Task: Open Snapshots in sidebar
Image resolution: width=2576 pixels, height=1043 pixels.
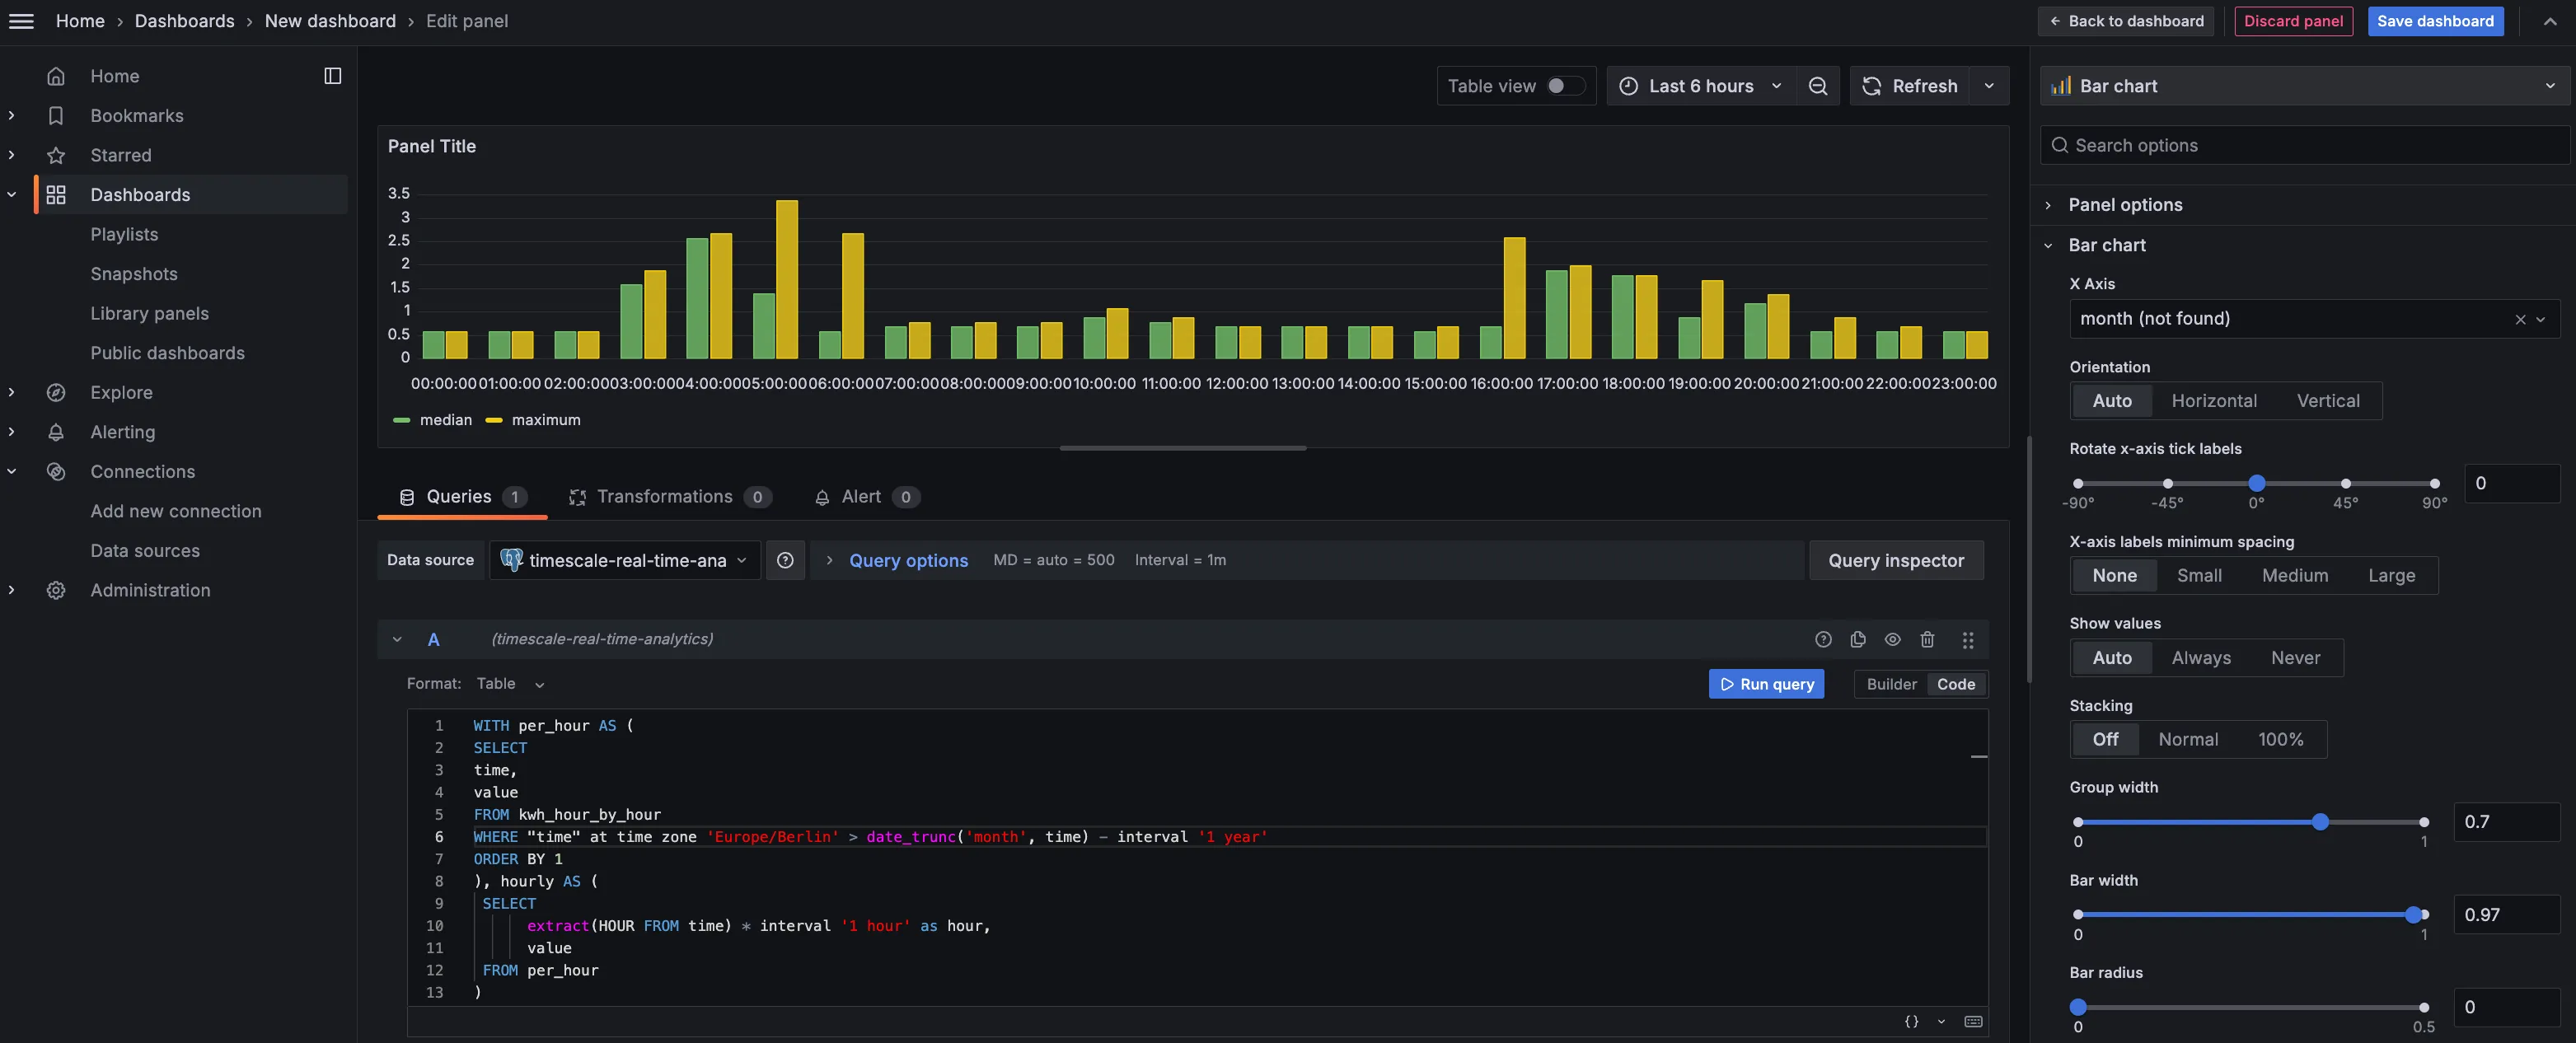Action: (x=134, y=274)
